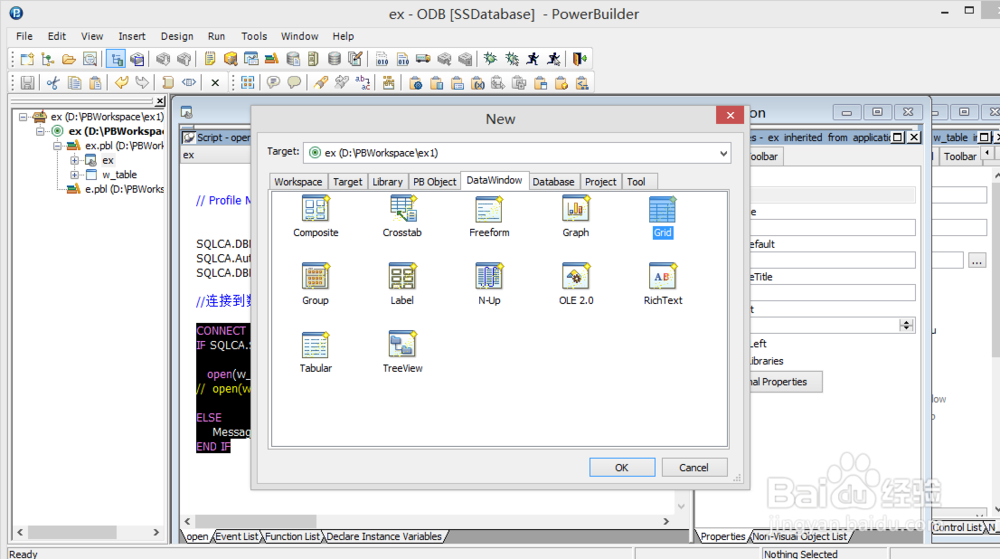
Task: Select the RichText DataWindow style
Action: tap(663, 284)
